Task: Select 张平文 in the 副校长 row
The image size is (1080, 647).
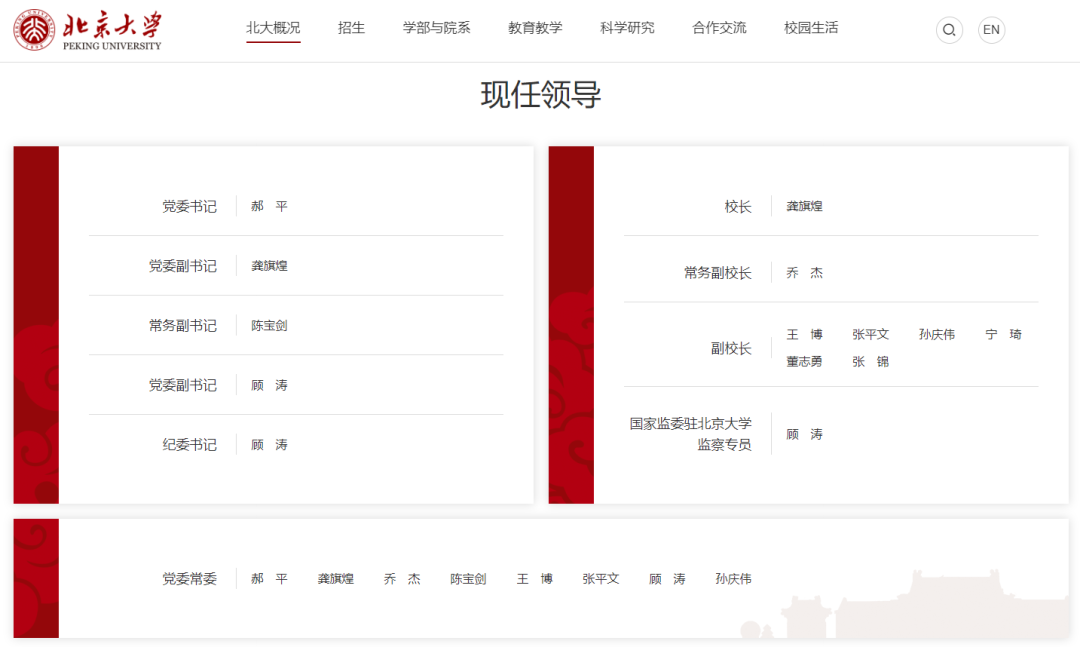Action: tap(871, 334)
